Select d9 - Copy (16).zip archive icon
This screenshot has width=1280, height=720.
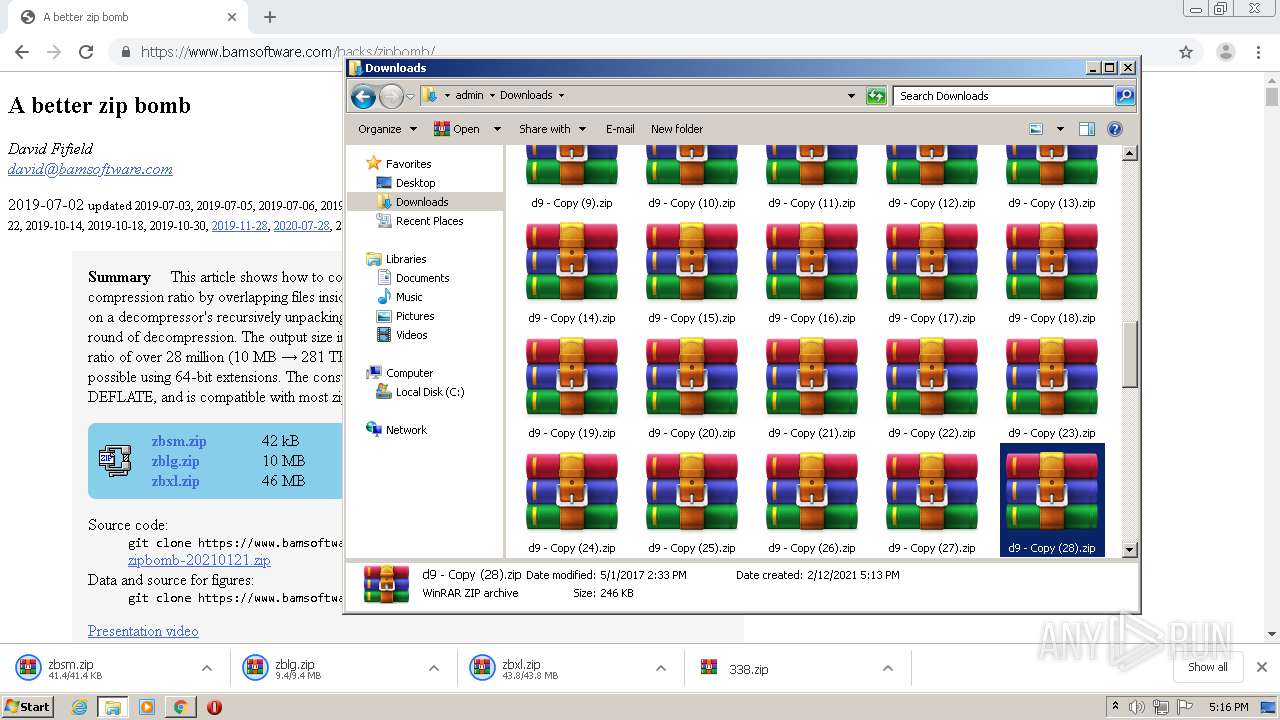coord(812,262)
